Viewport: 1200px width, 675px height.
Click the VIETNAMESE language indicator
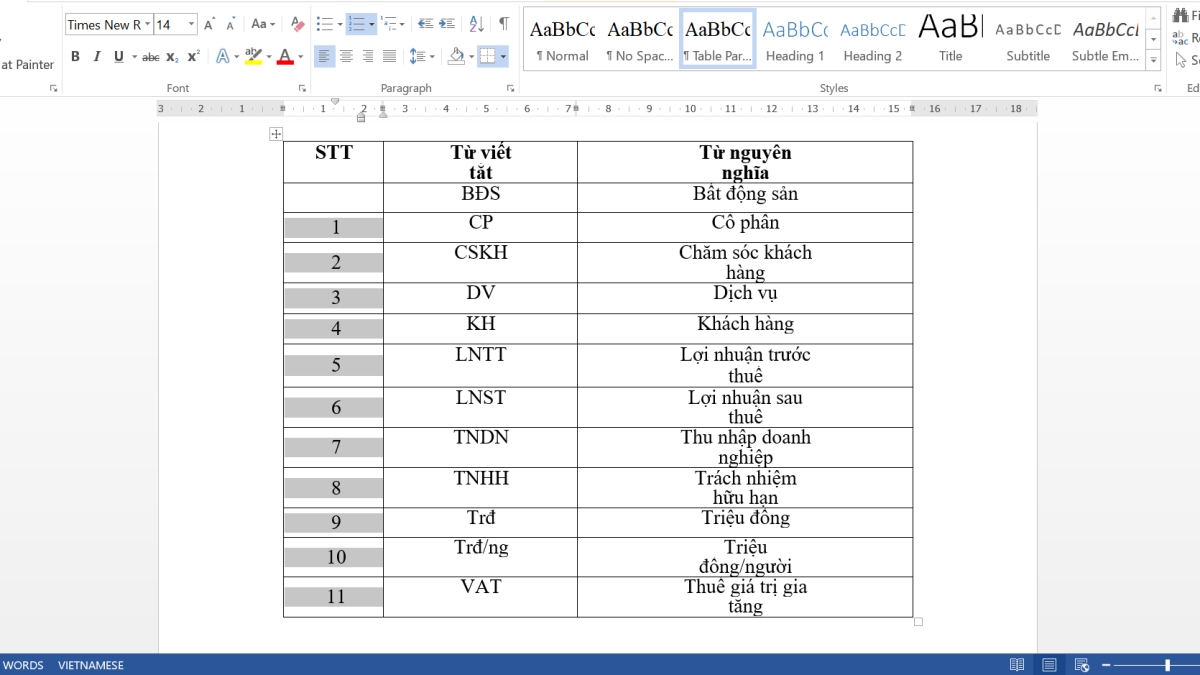tap(90, 664)
